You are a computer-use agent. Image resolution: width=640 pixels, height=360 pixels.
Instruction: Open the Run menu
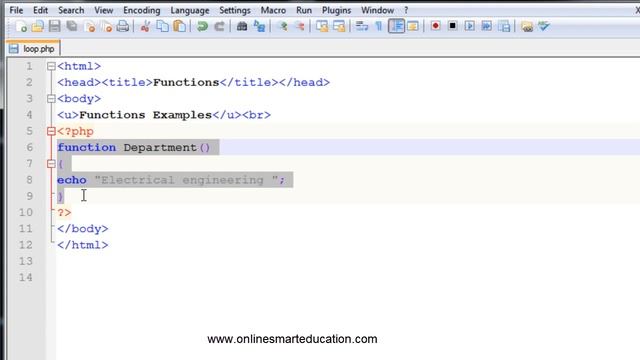coord(304,10)
